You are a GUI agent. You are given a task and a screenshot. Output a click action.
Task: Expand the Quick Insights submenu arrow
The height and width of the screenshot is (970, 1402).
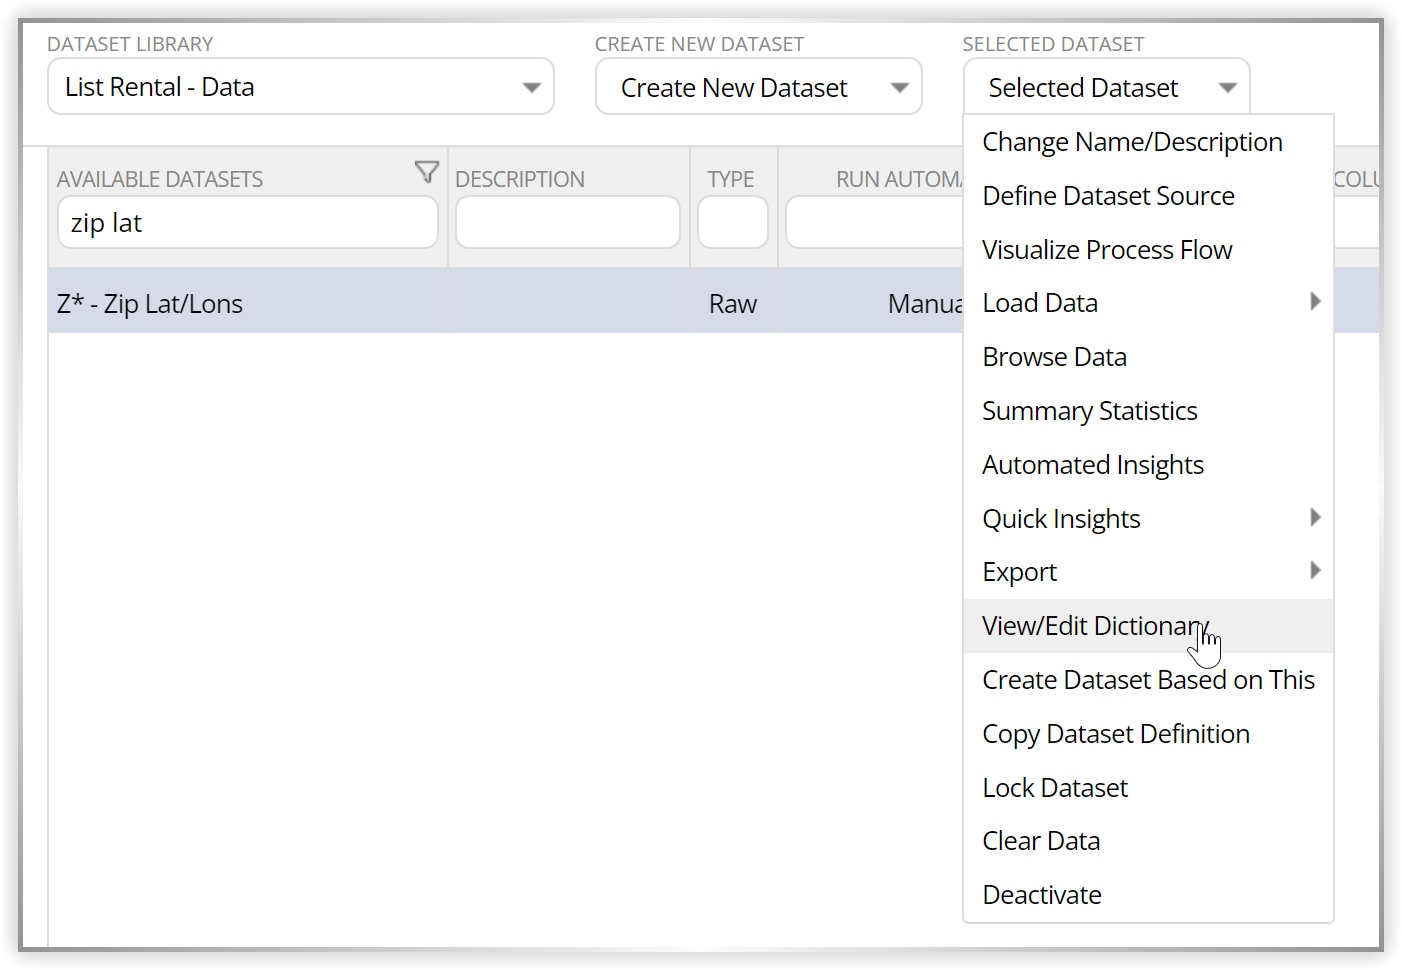click(1316, 517)
